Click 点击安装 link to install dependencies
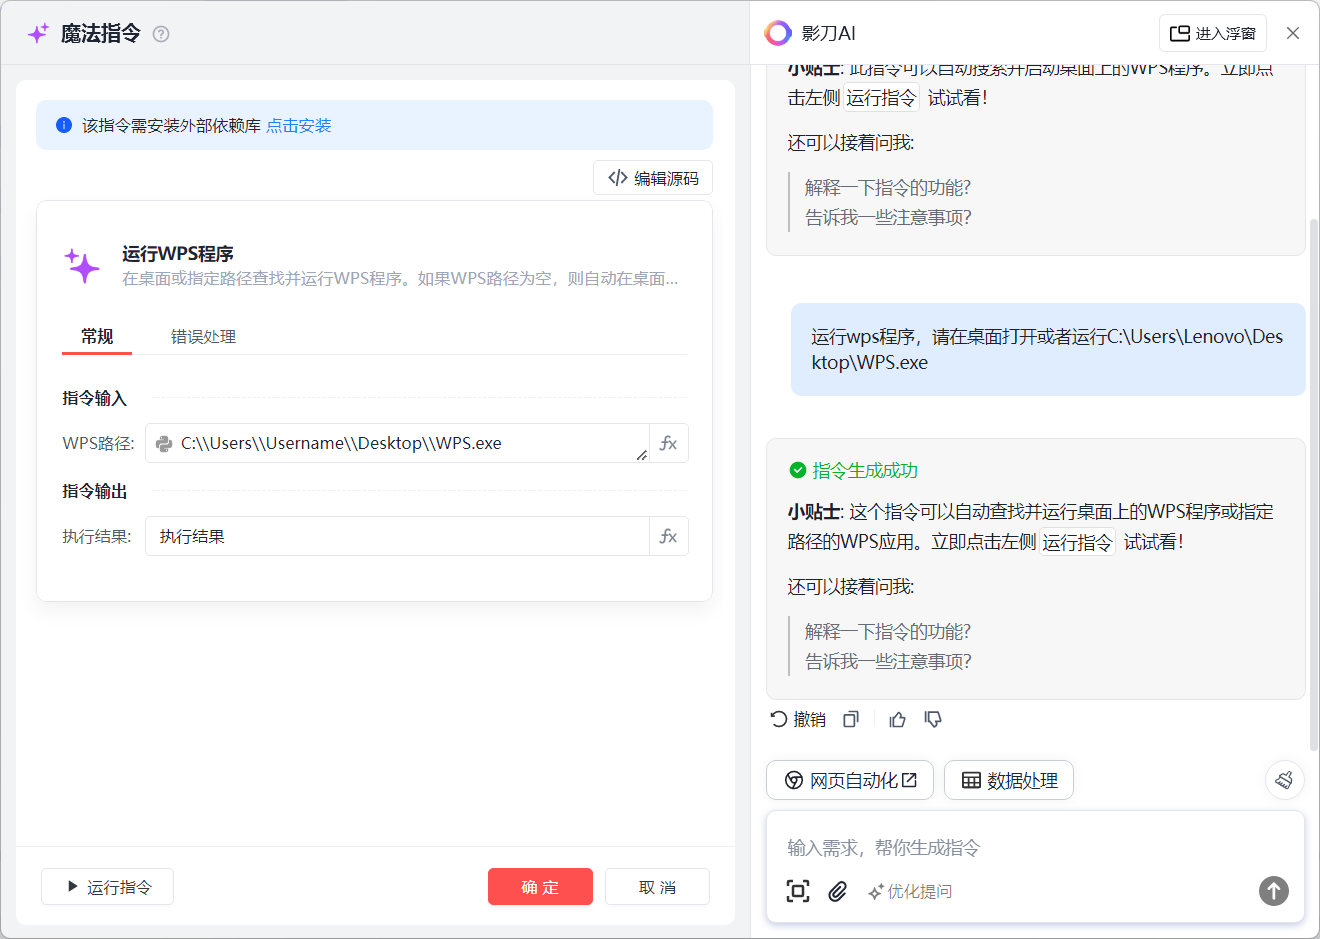1320x939 pixels. [299, 125]
